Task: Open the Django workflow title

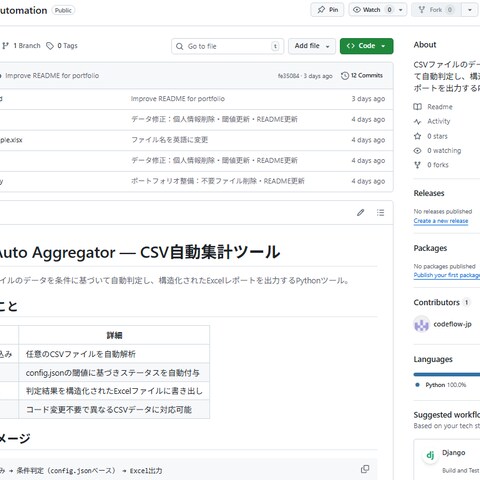Action: [454, 453]
